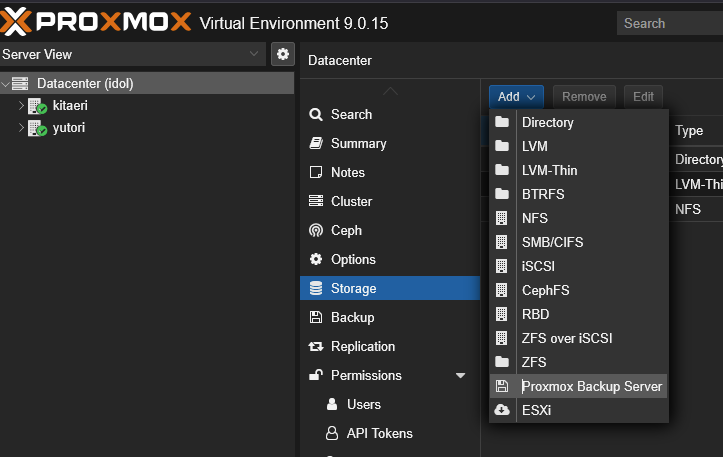Select the kitaeri node icon

point(38,106)
